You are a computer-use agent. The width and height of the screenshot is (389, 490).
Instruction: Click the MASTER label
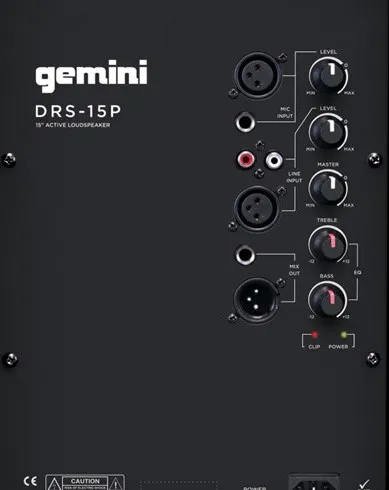coord(328,165)
